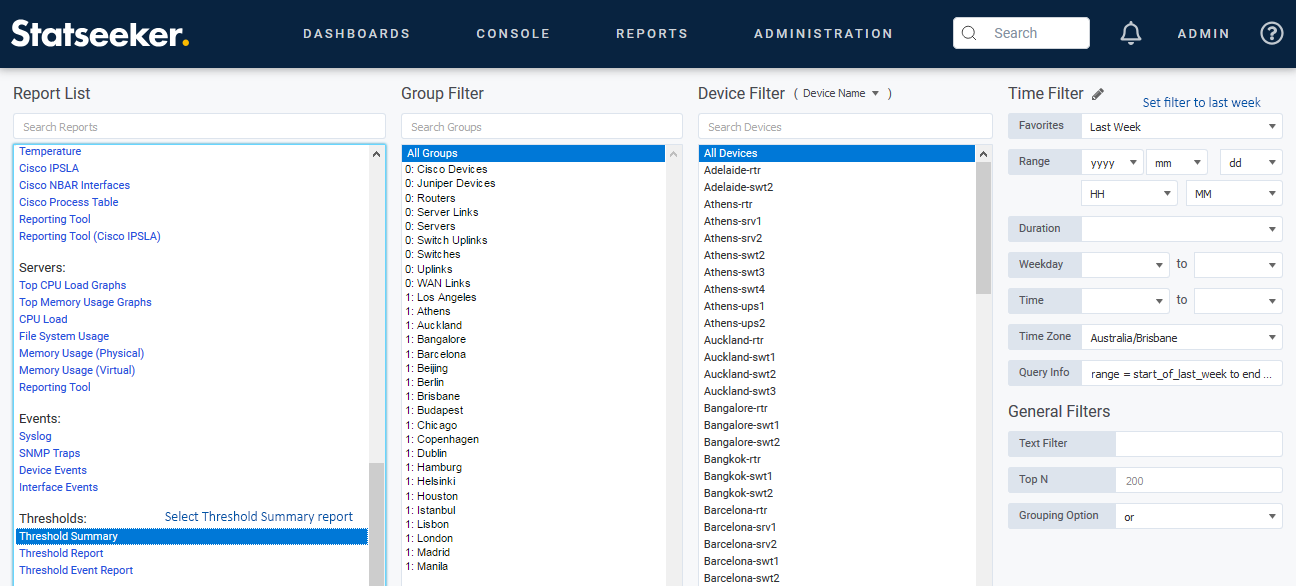Image resolution: width=1296 pixels, height=586 pixels.
Task: Open the Duration dropdown
Action: point(1181,229)
